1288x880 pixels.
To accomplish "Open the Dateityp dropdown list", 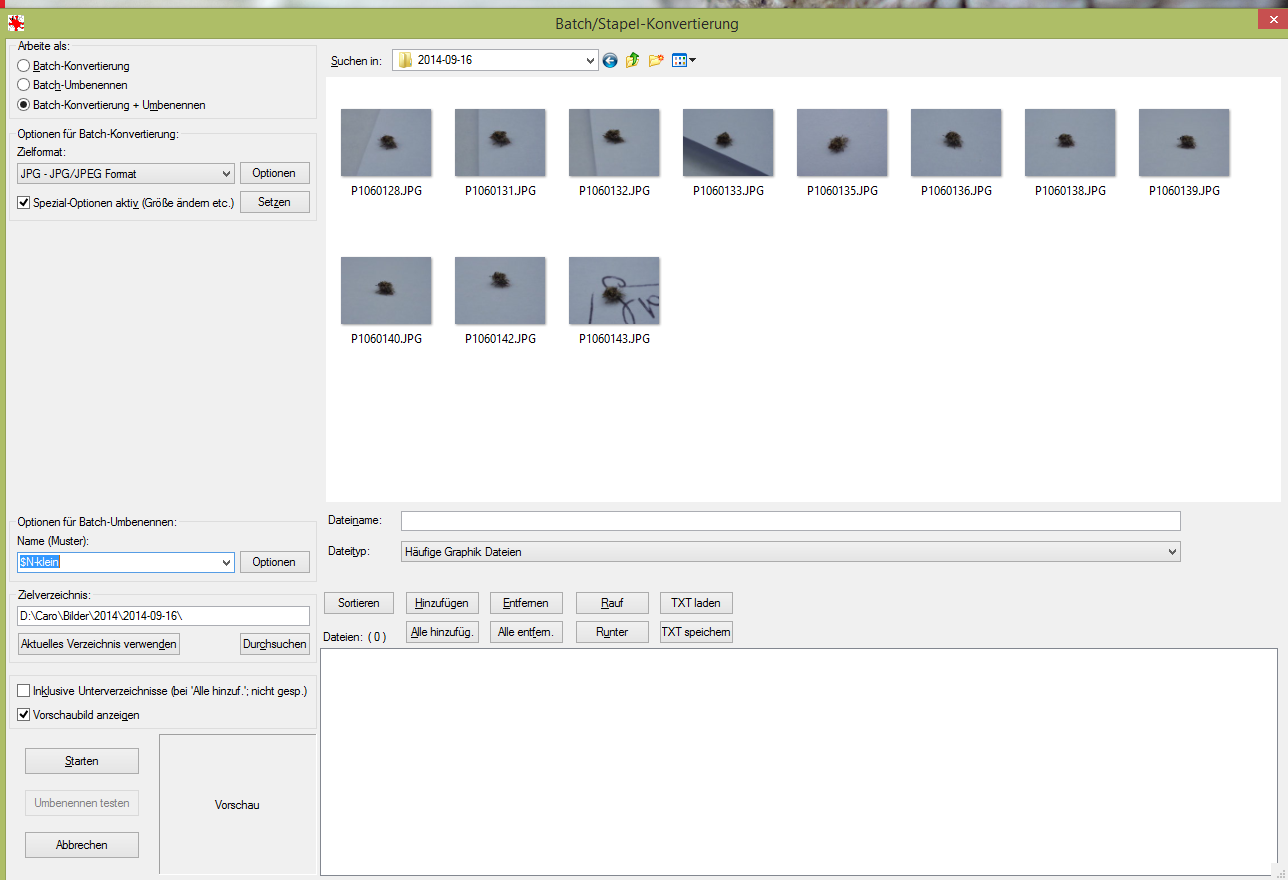I will click(x=1172, y=552).
